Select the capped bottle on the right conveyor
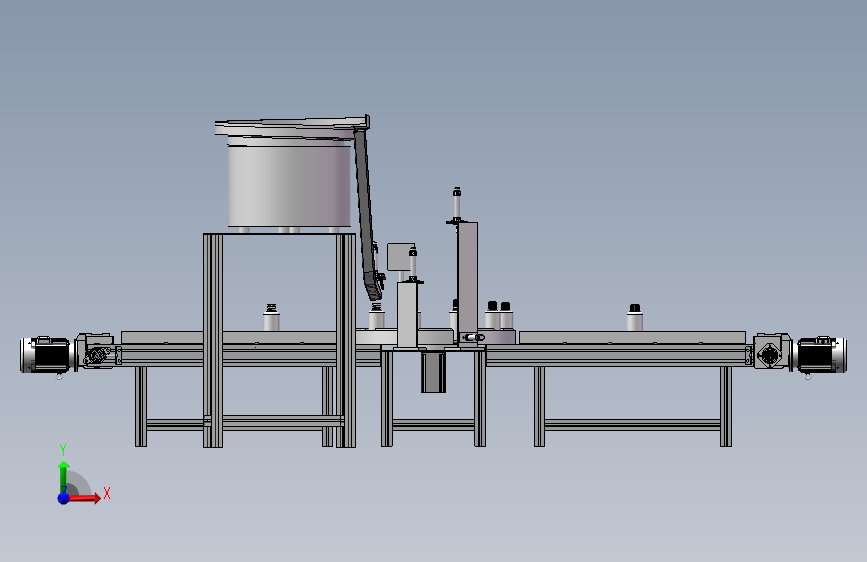Viewport: 867px width, 562px height. click(x=635, y=318)
